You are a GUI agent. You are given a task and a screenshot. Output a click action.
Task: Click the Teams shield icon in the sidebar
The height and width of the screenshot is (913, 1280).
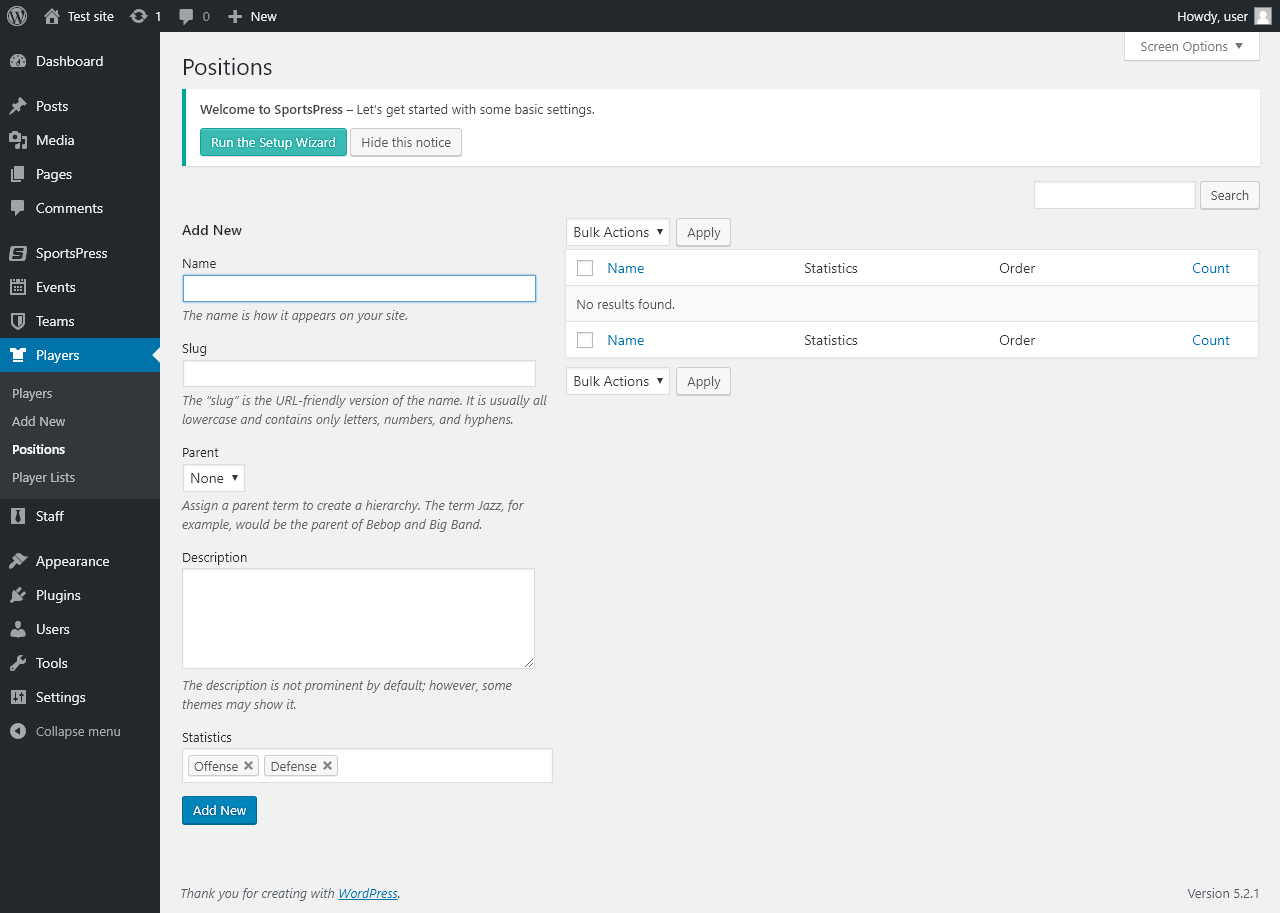click(18, 321)
